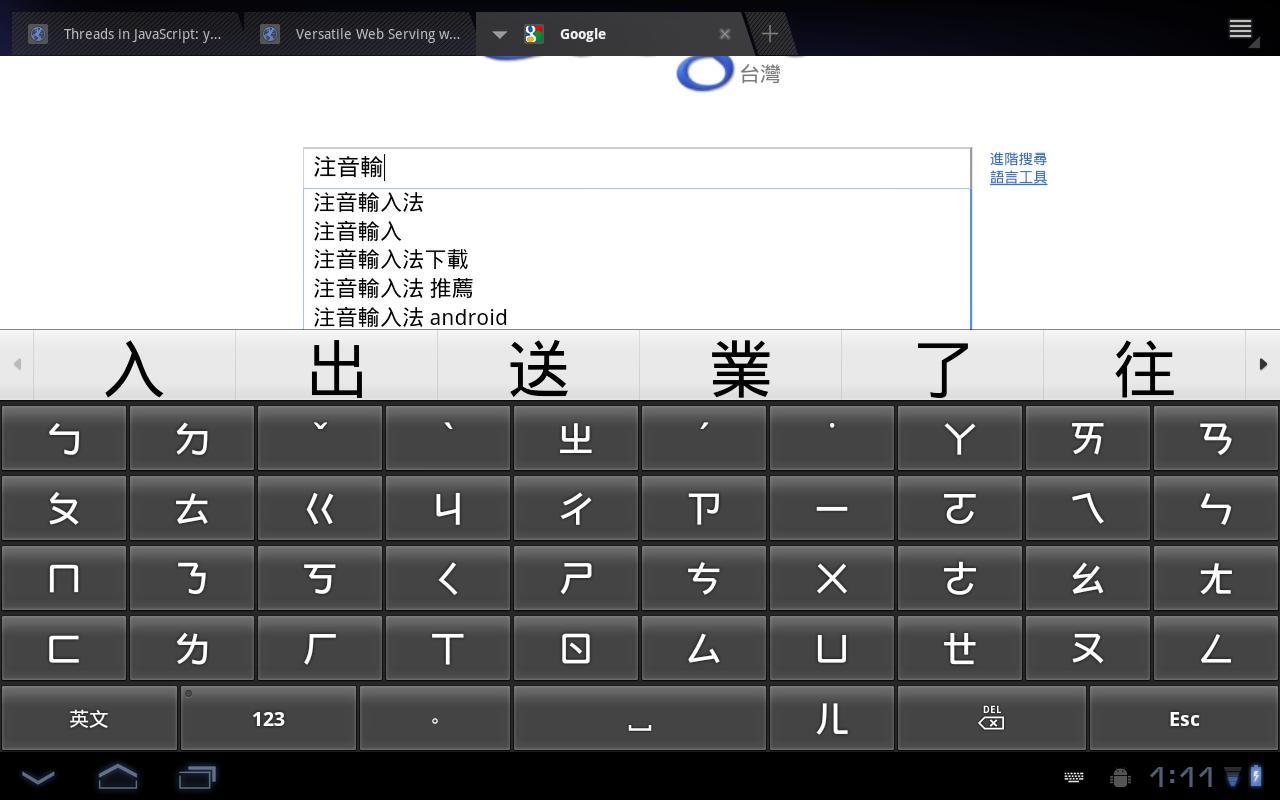
Task: Open the tab list dropdown arrow
Action: 499,33
